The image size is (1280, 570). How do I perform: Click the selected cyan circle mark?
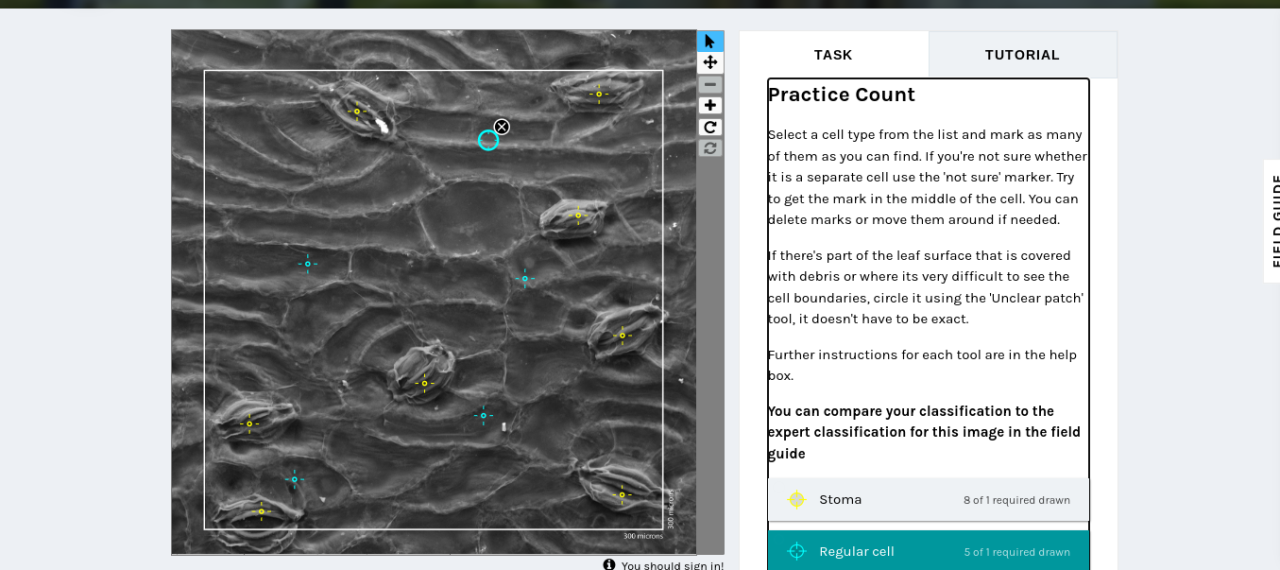[x=488, y=140]
